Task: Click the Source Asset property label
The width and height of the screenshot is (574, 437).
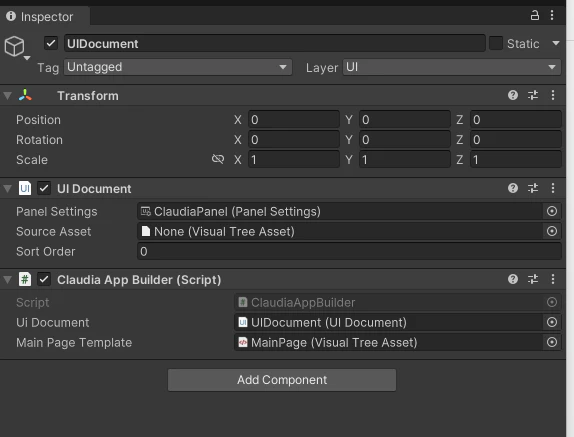Action: (x=53, y=231)
